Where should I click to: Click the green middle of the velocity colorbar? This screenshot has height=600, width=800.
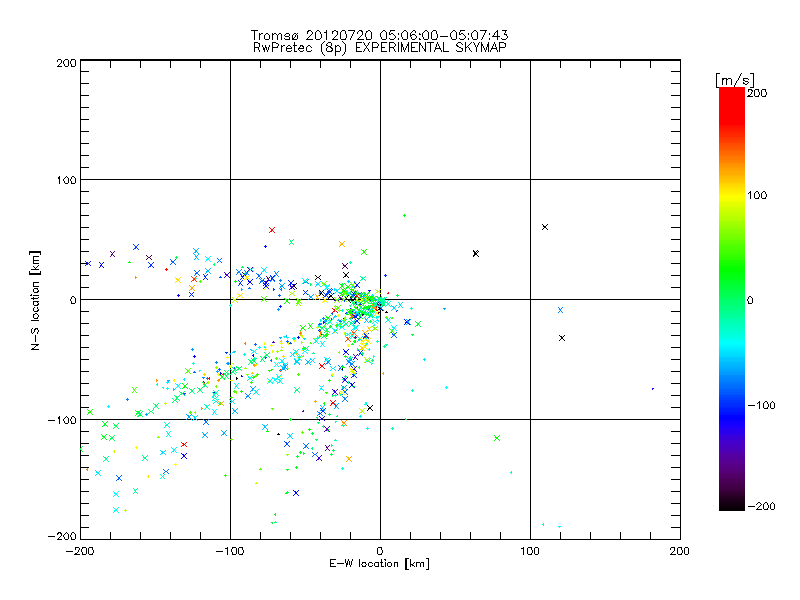tap(732, 286)
